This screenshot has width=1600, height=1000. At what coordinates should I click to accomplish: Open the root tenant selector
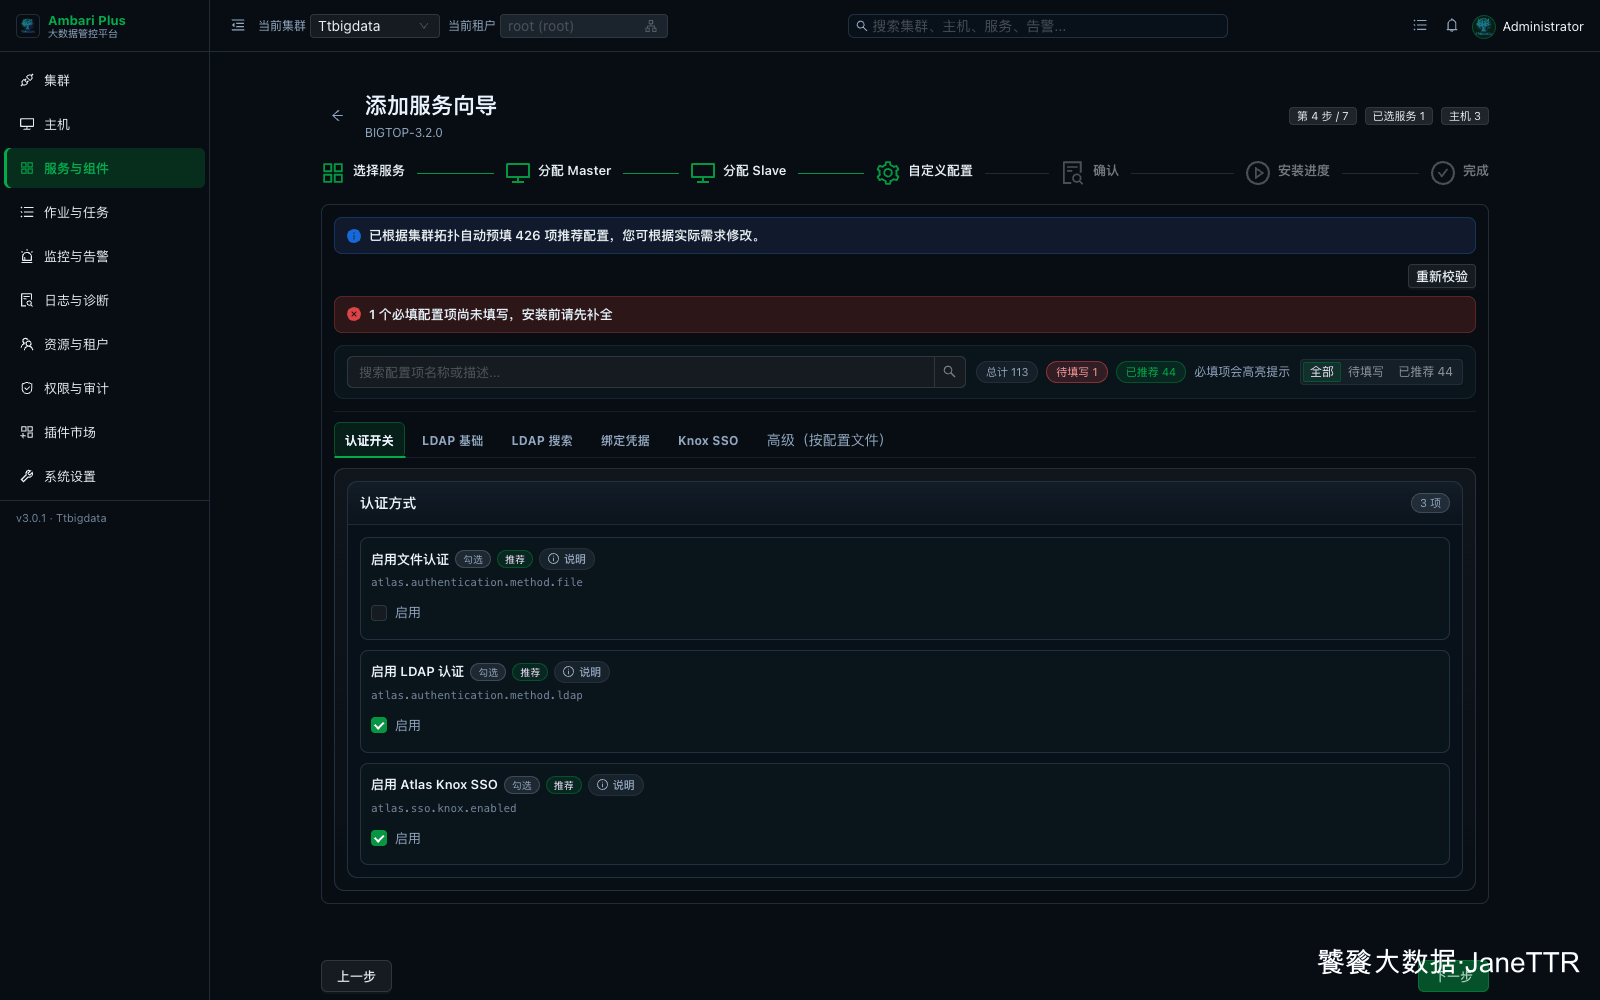[x=583, y=26]
